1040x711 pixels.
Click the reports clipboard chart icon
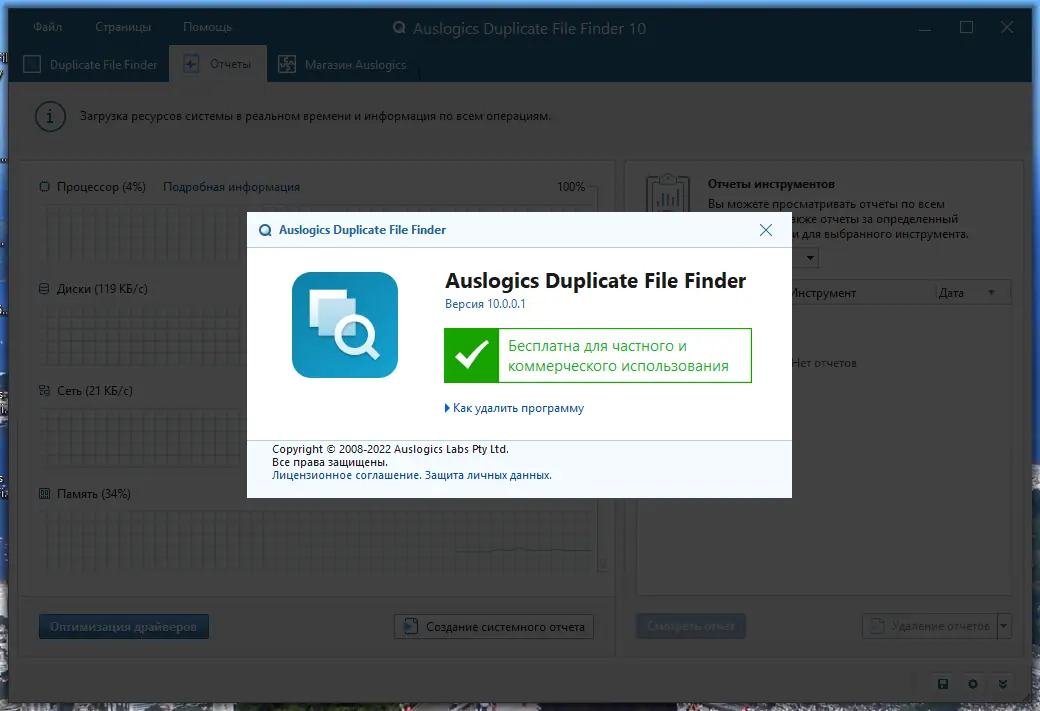(667, 194)
